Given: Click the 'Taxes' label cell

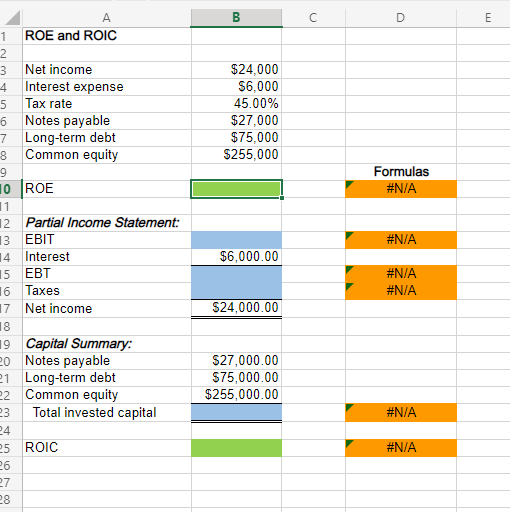Looking at the screenshot, I should click(107, 291).
